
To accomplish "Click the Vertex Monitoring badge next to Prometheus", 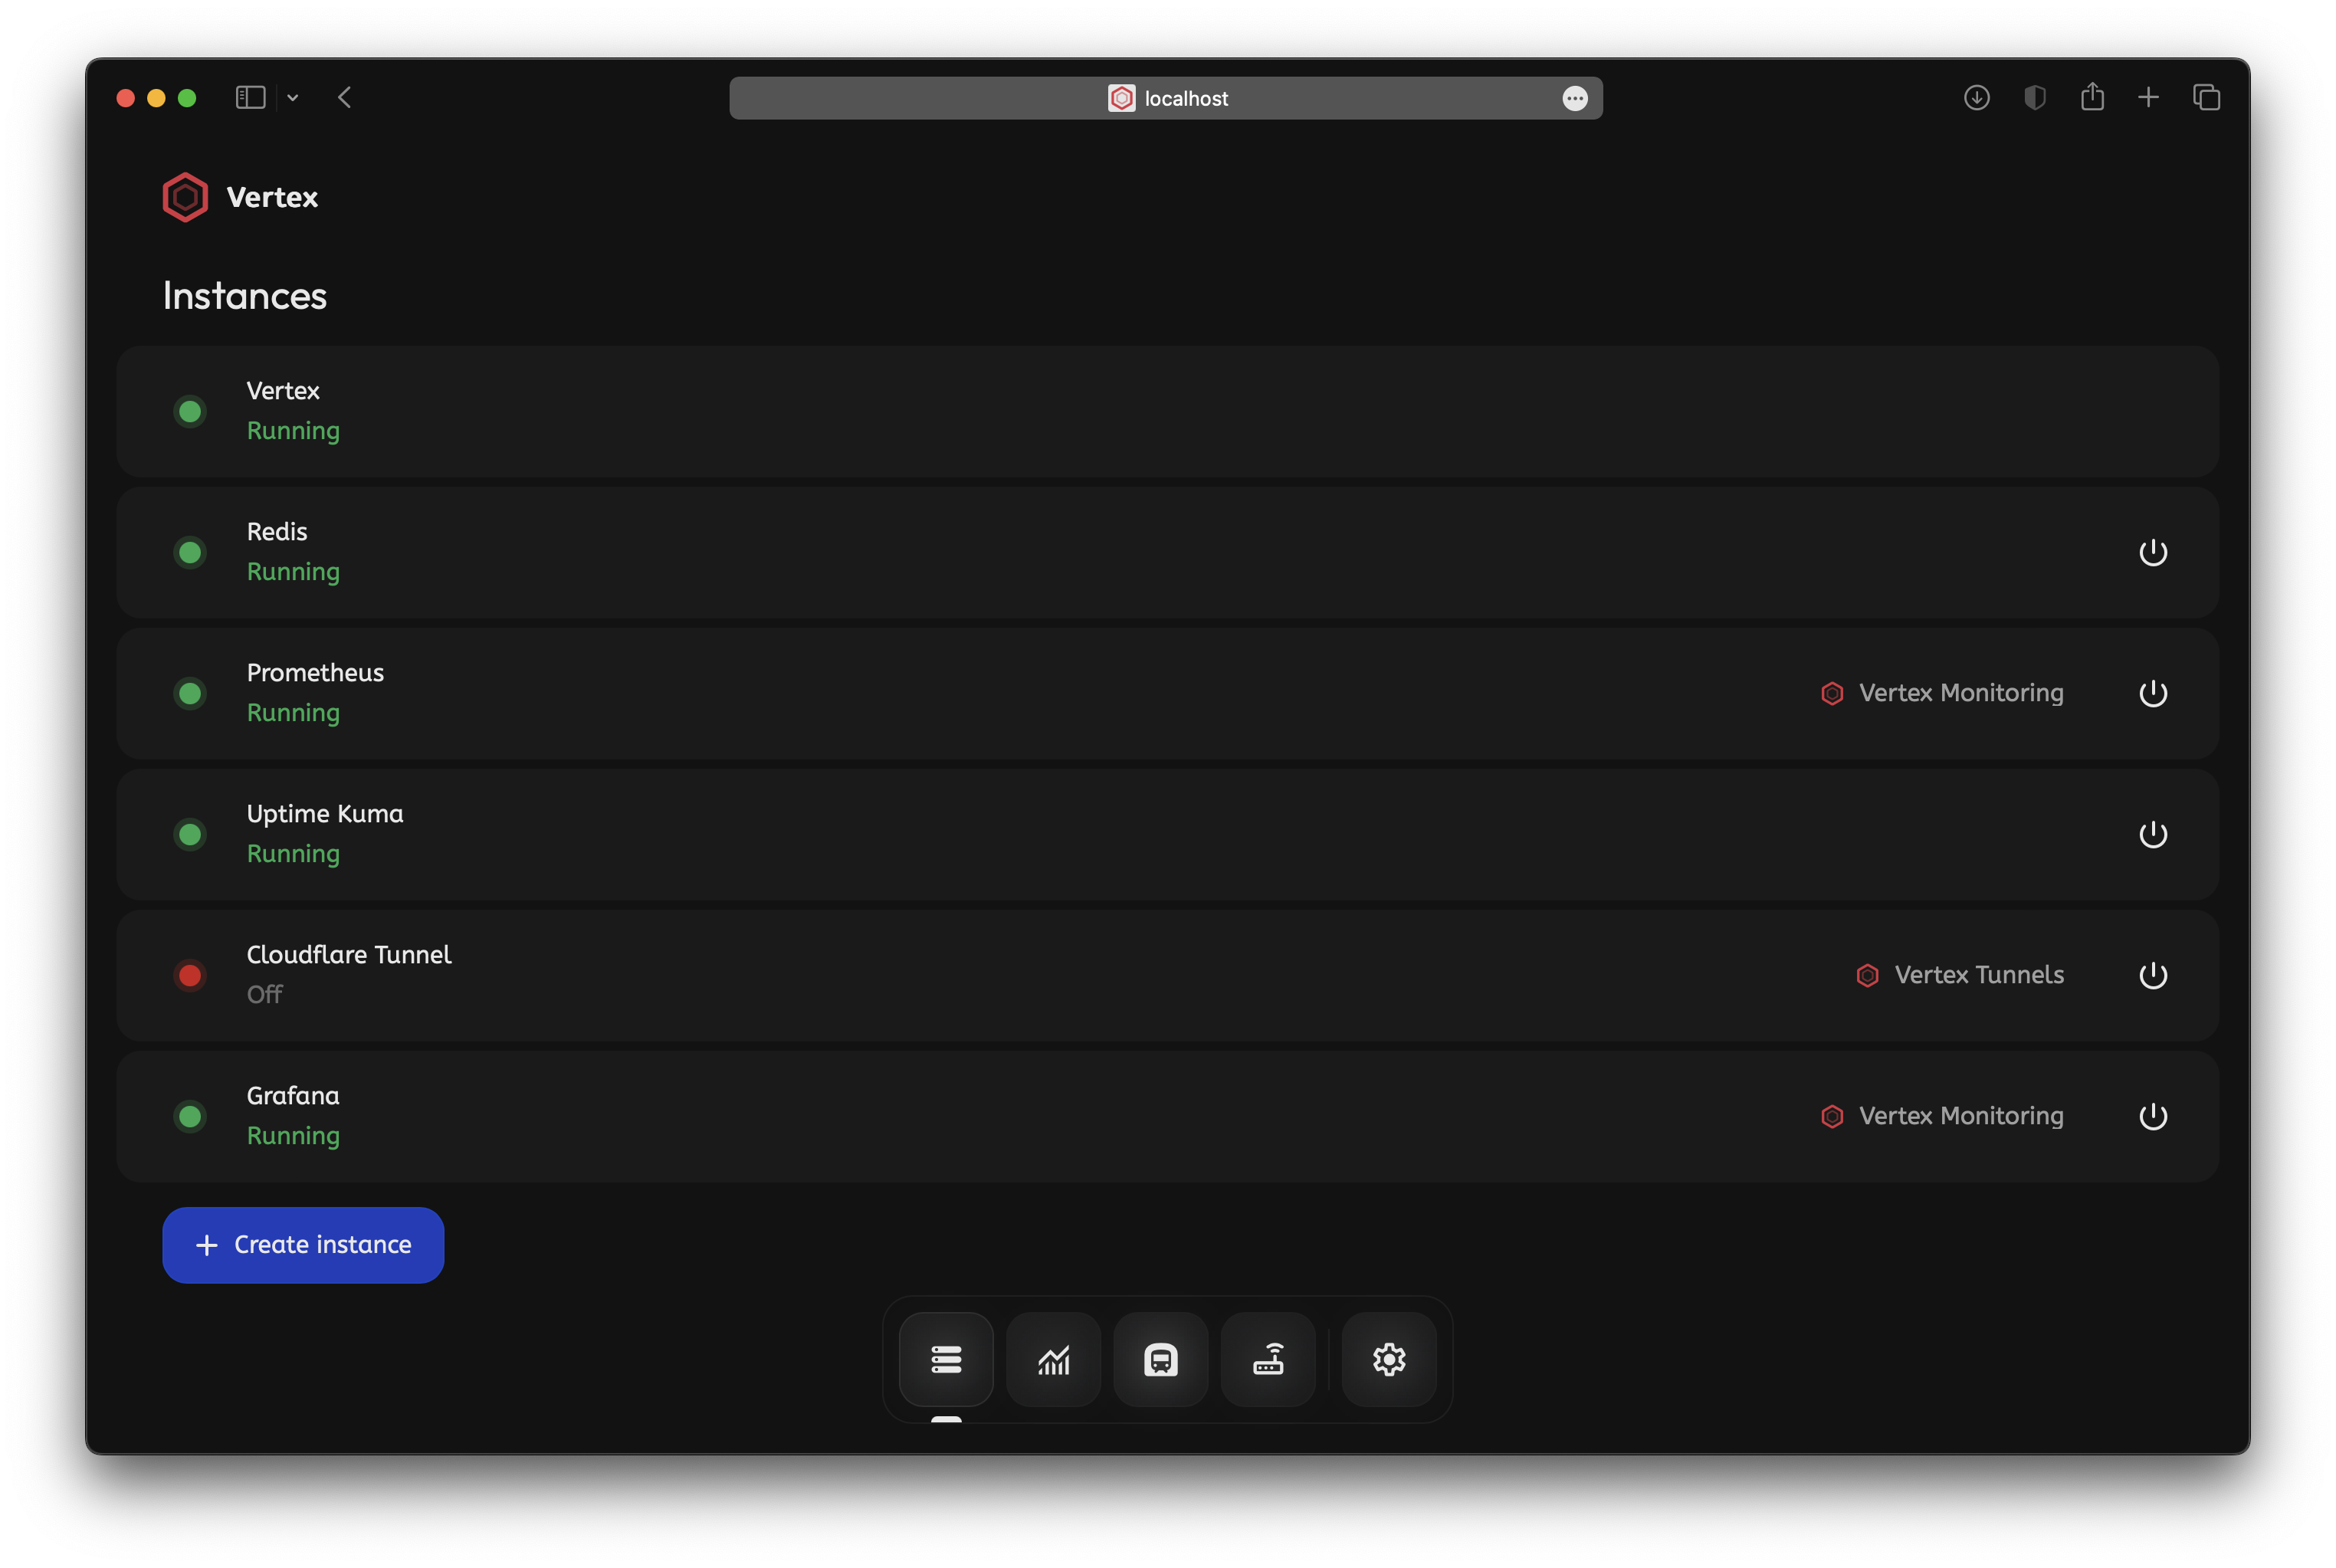I will click(x=1941, y=693).
